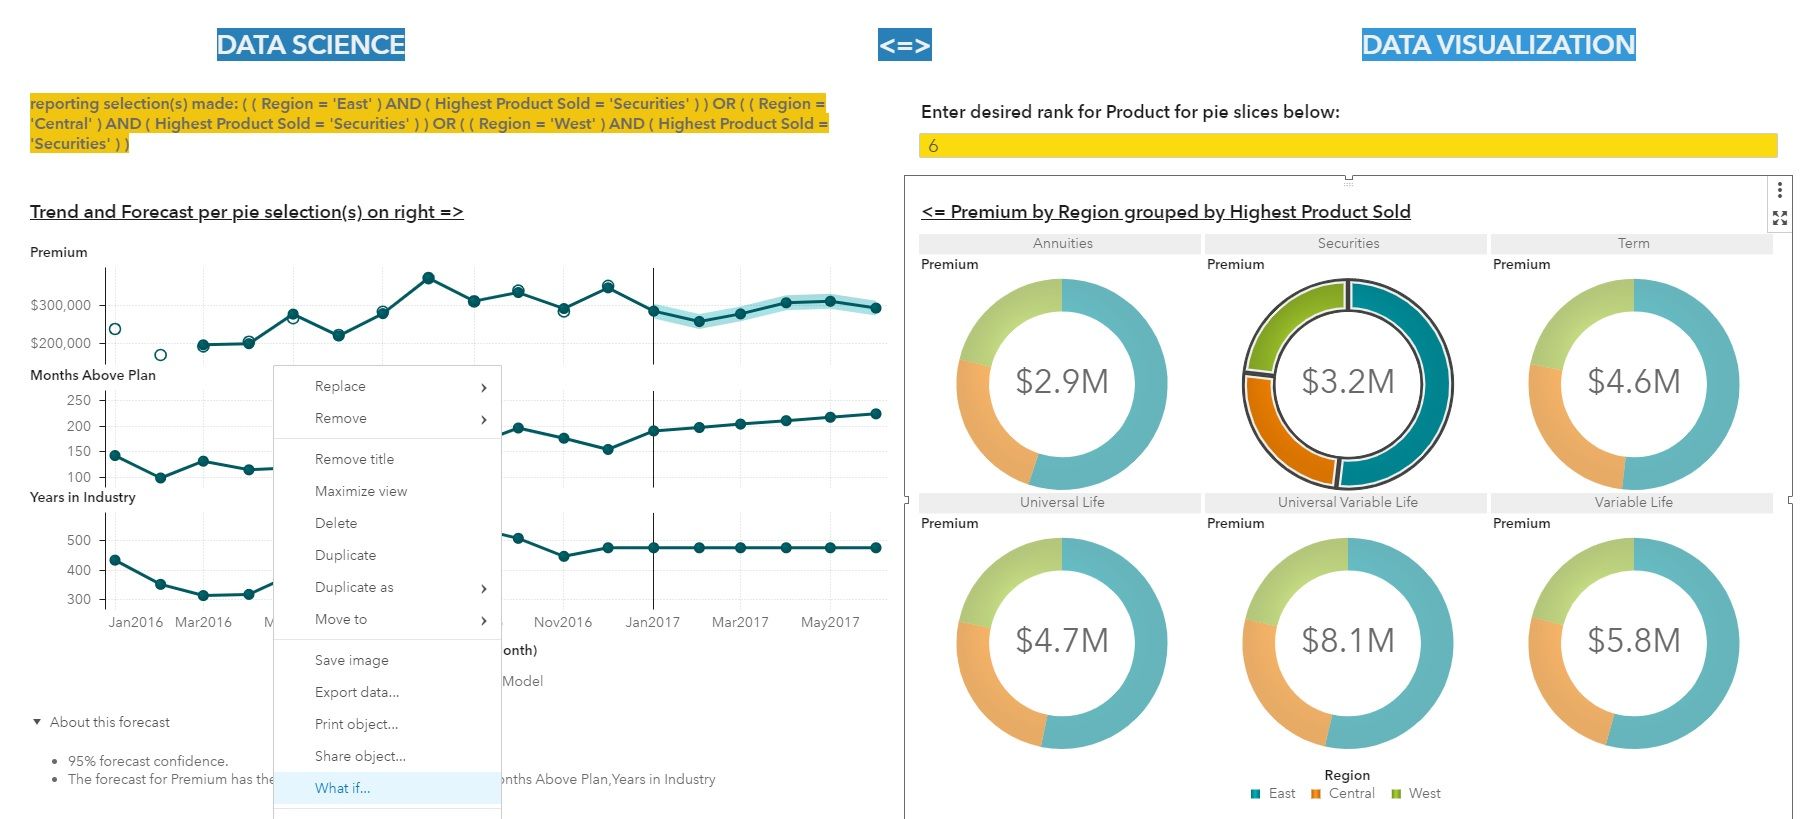
Task: Choose Save image from the context menu
Action: [351, 660]
